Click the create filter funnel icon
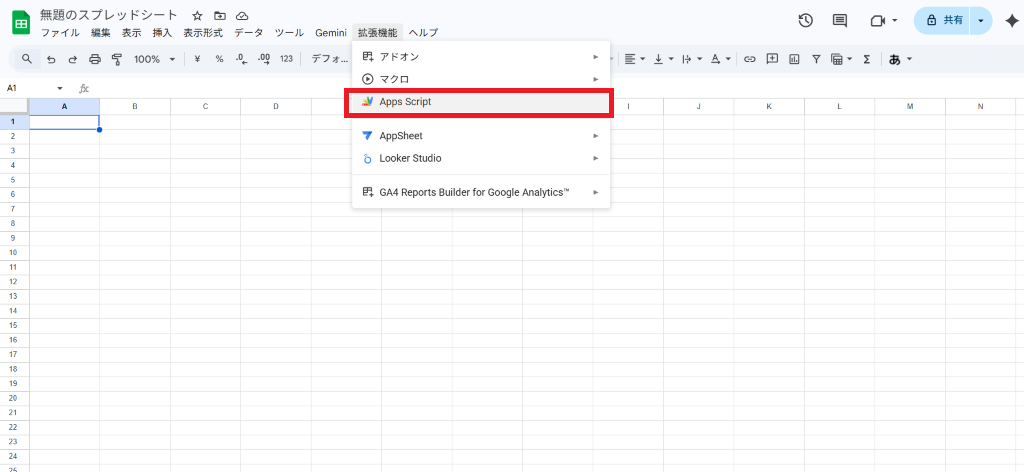This screenshot has height=472, width=1024. pos(816,59)
